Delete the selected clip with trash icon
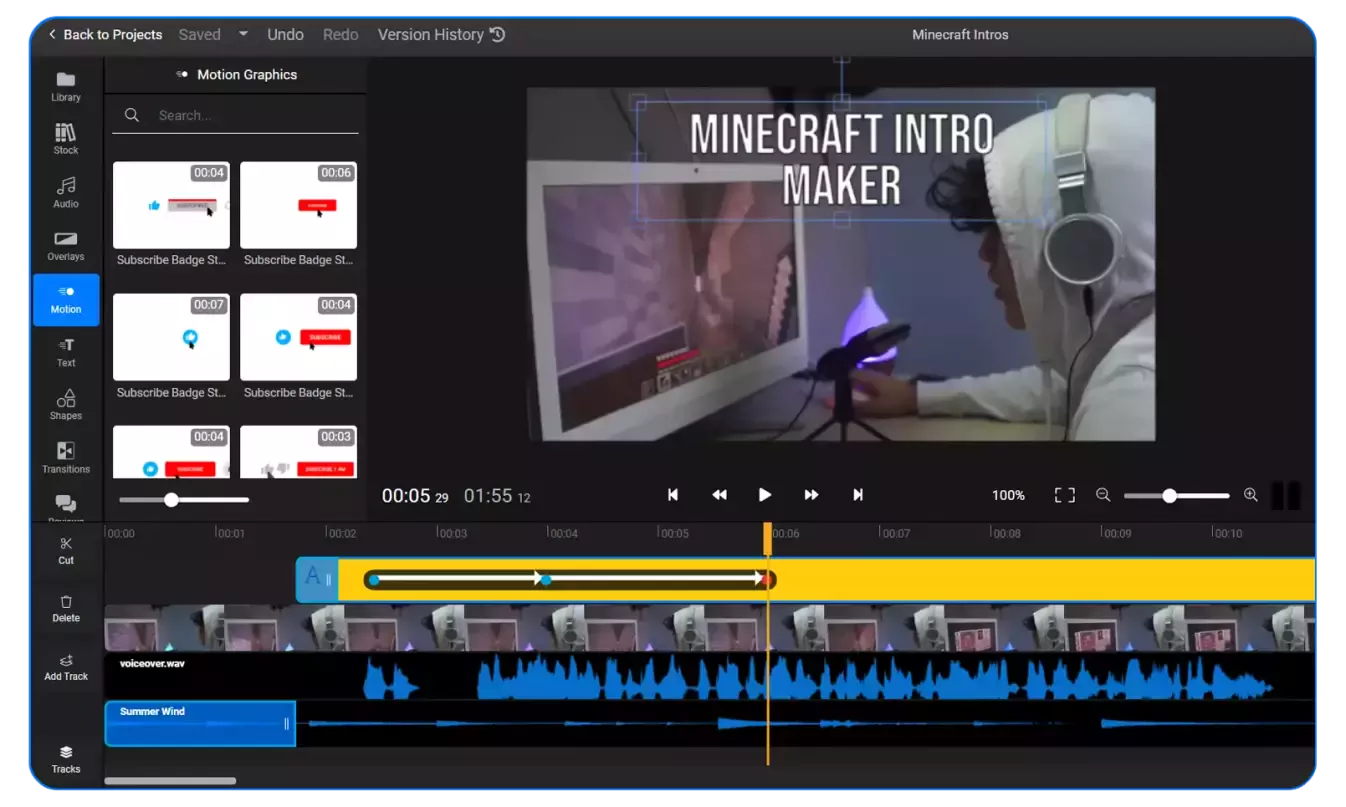The height and width of the screenshot is (807, 1346). coord(66,608)
